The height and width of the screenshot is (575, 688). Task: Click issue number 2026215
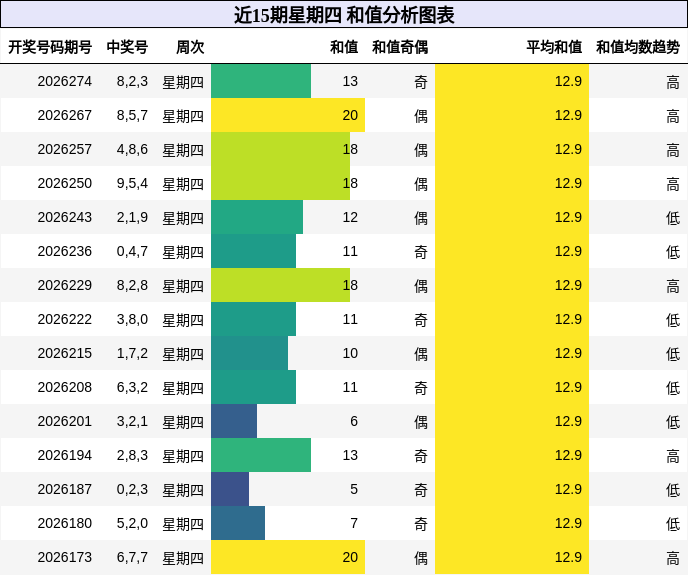point(64,353)
